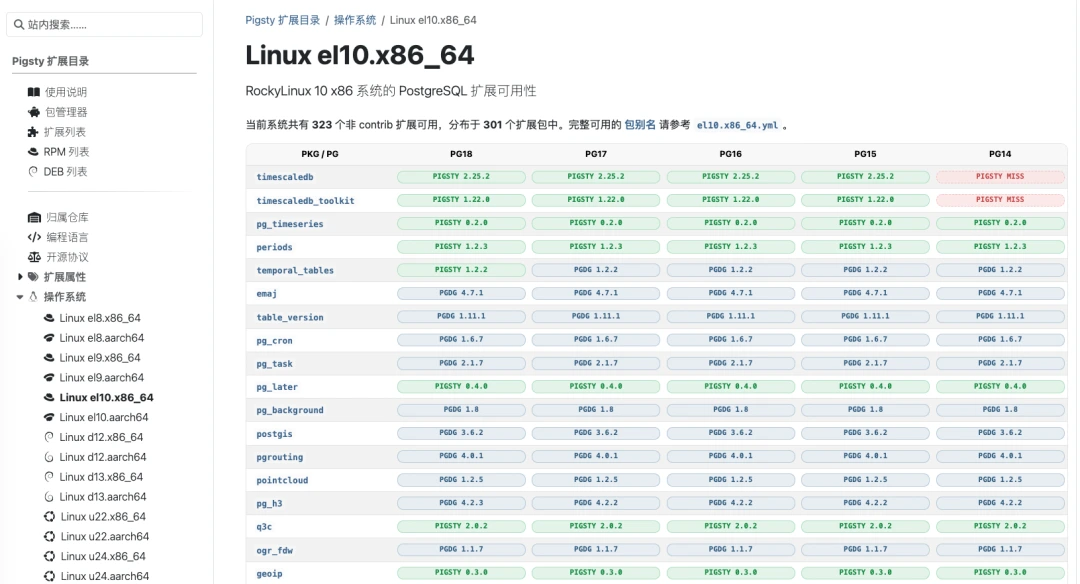Click the 使用说明 book icon
The width and height of the screenshot is (1080, 584).
coord(34,92)
